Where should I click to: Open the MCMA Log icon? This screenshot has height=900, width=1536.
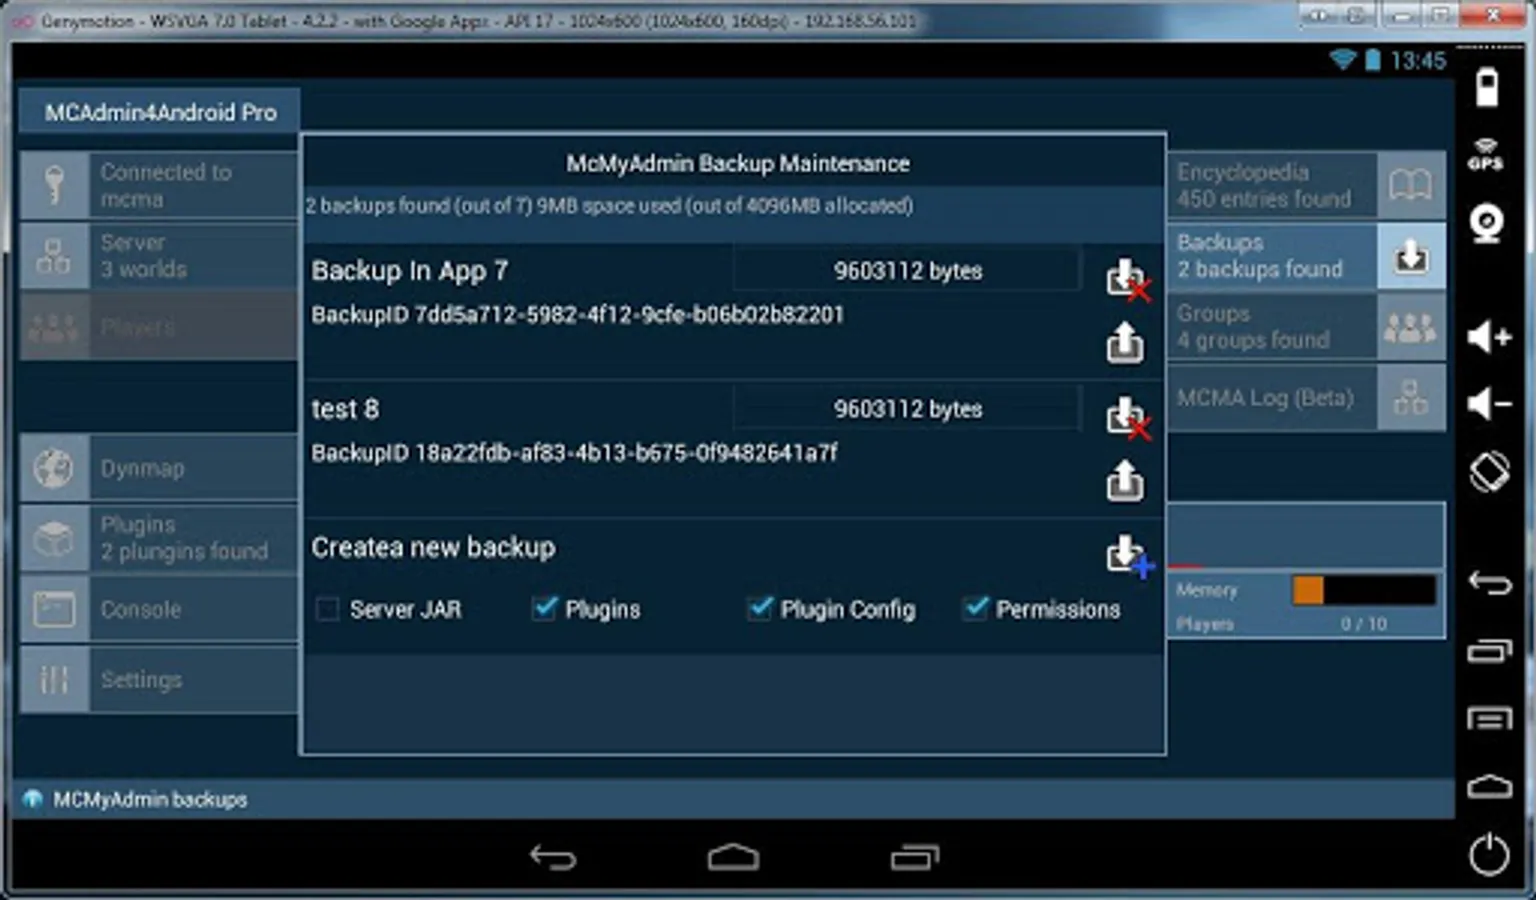pos(1410,398)
